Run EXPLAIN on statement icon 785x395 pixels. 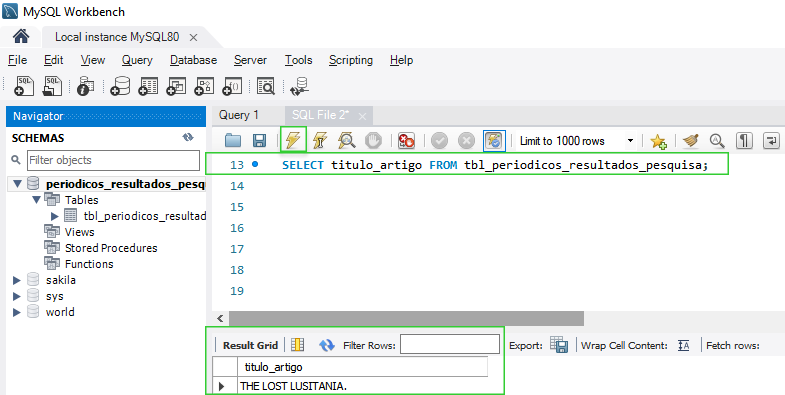point(346,141)
